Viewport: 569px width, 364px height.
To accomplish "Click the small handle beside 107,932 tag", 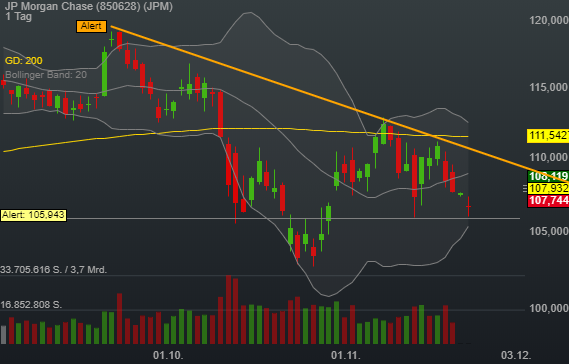I will [x=524, y=188].
